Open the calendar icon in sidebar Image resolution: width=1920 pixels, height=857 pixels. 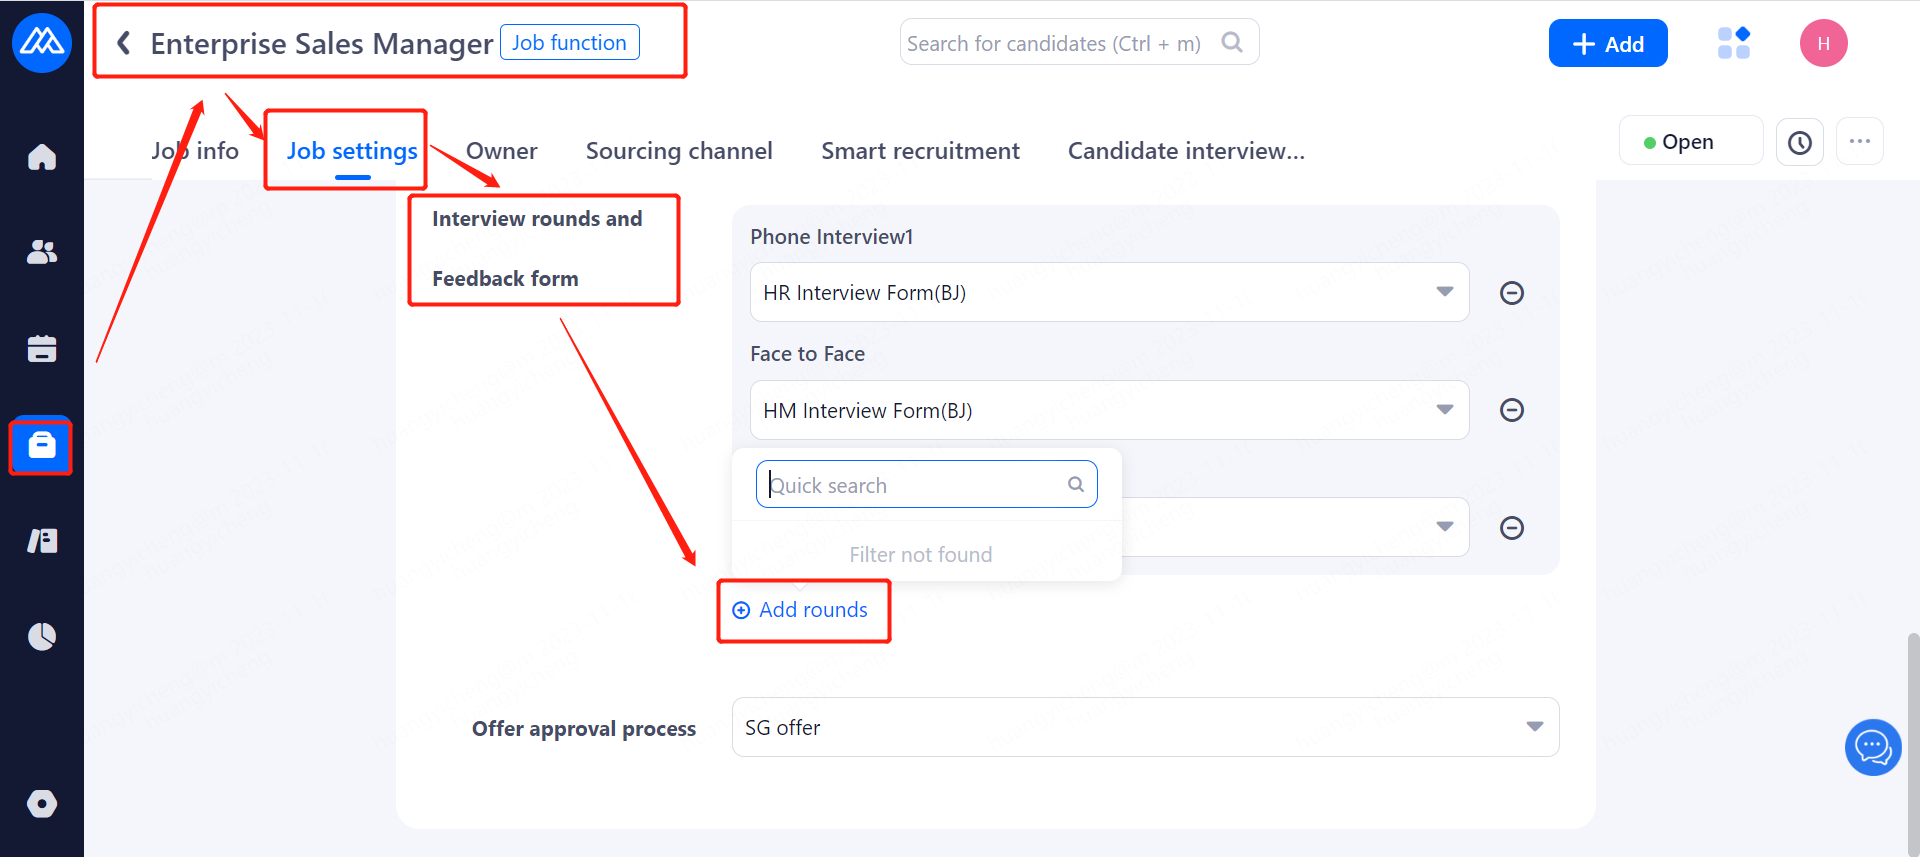42,348
